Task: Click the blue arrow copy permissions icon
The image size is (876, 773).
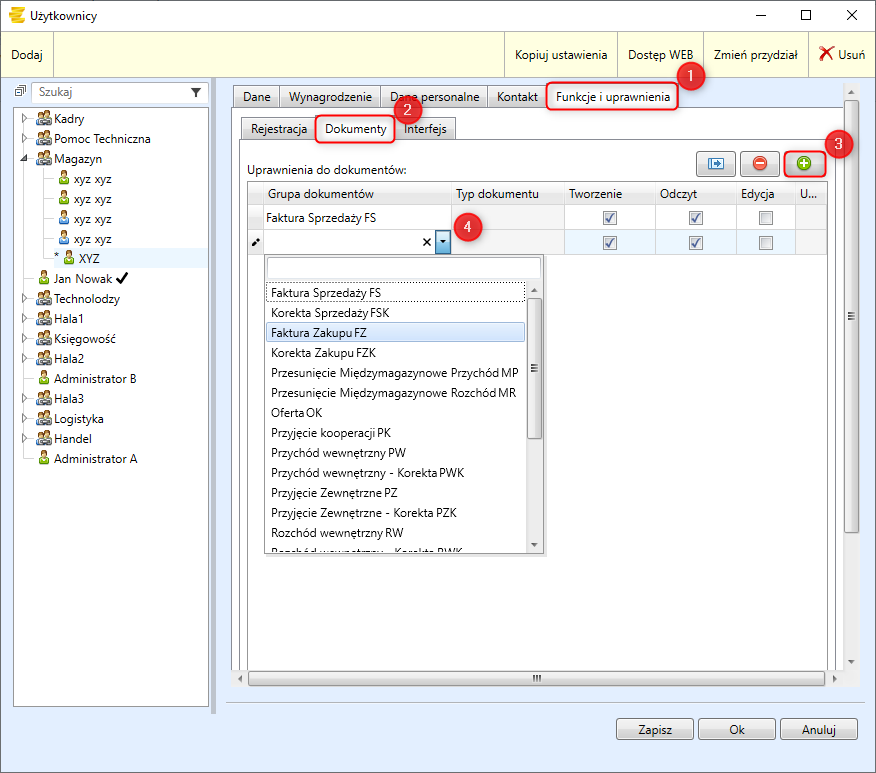Action: point(716,163)
